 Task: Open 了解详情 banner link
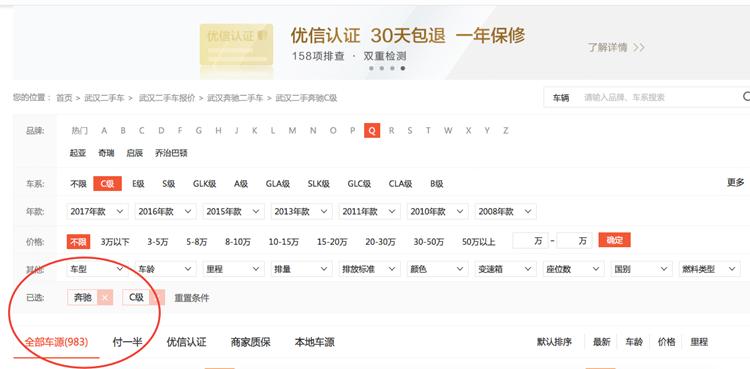(x=616, y=47)
